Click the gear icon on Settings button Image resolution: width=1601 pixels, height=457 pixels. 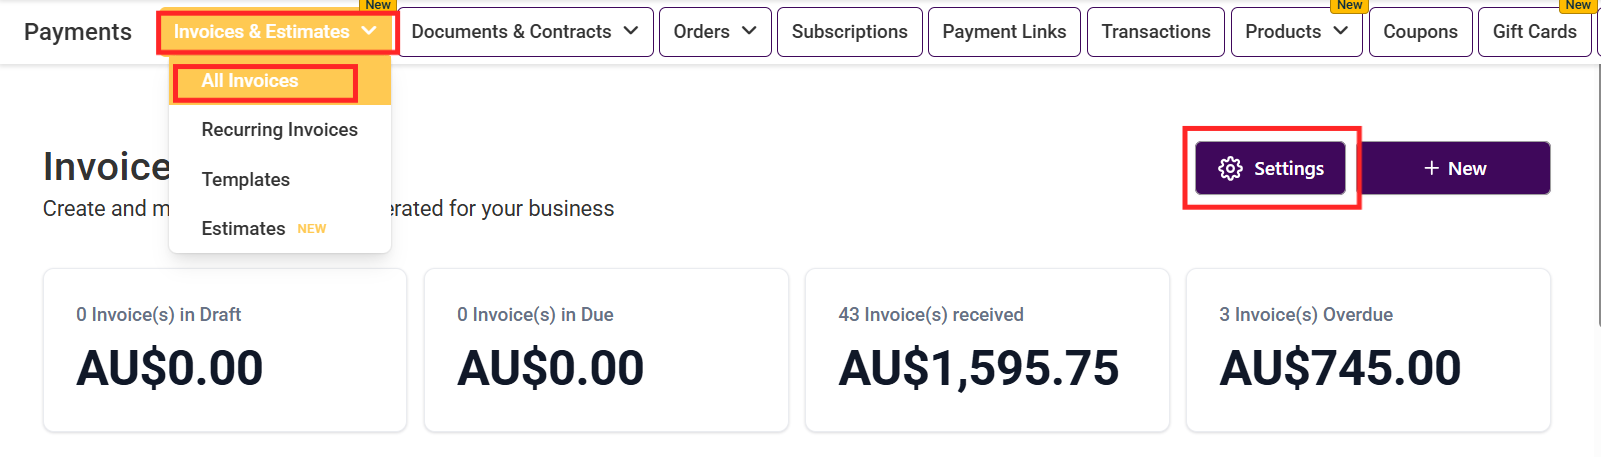point(1230,169)
